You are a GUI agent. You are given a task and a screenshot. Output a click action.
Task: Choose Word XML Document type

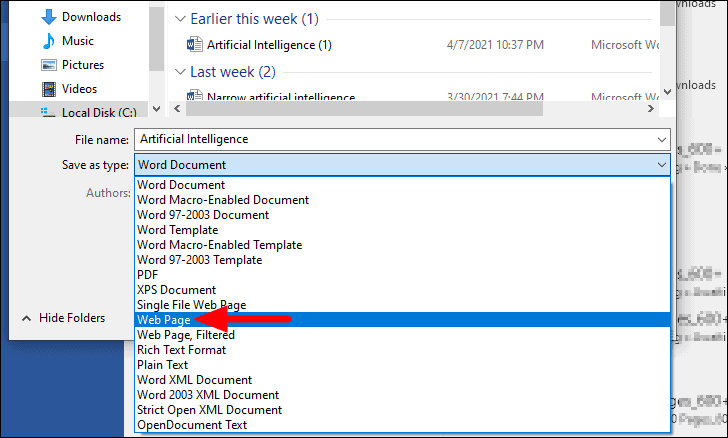pos(402,380)
